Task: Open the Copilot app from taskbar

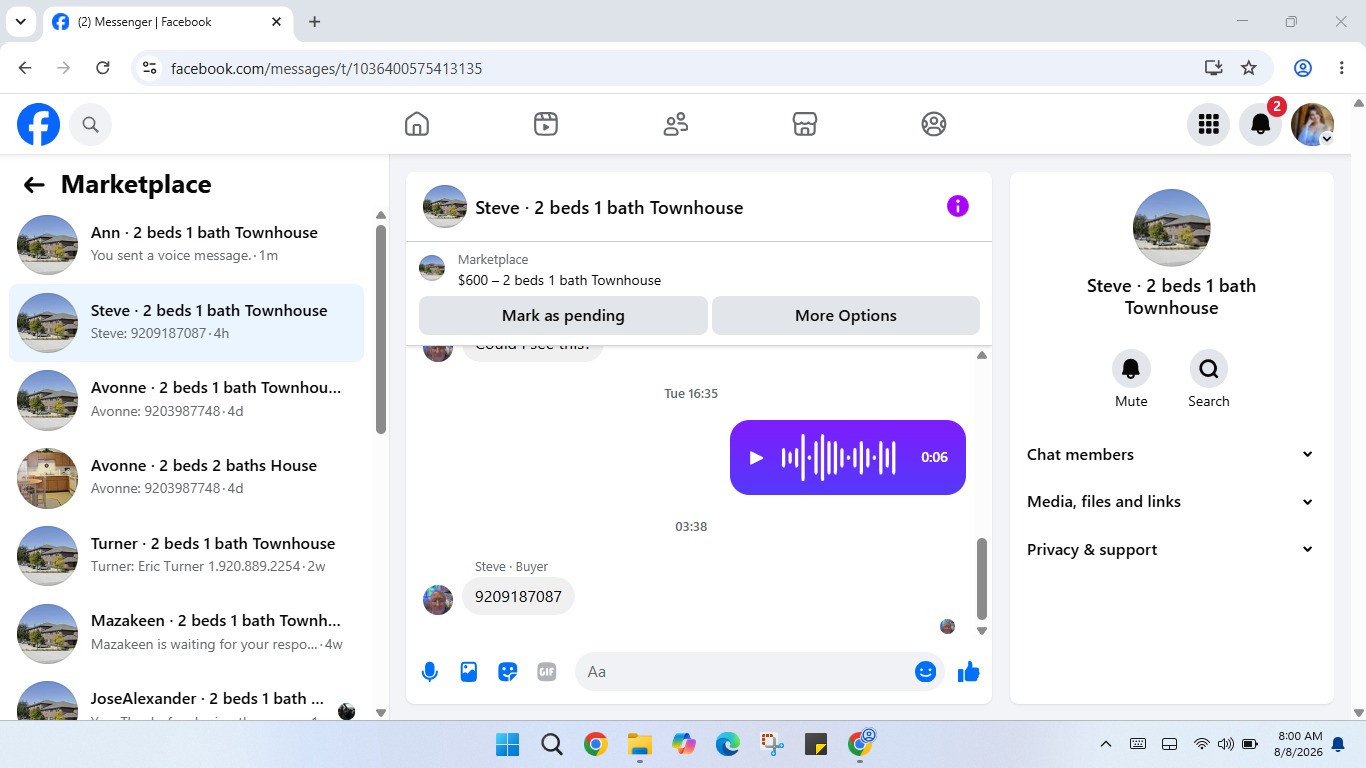Action: coord(683,744)
